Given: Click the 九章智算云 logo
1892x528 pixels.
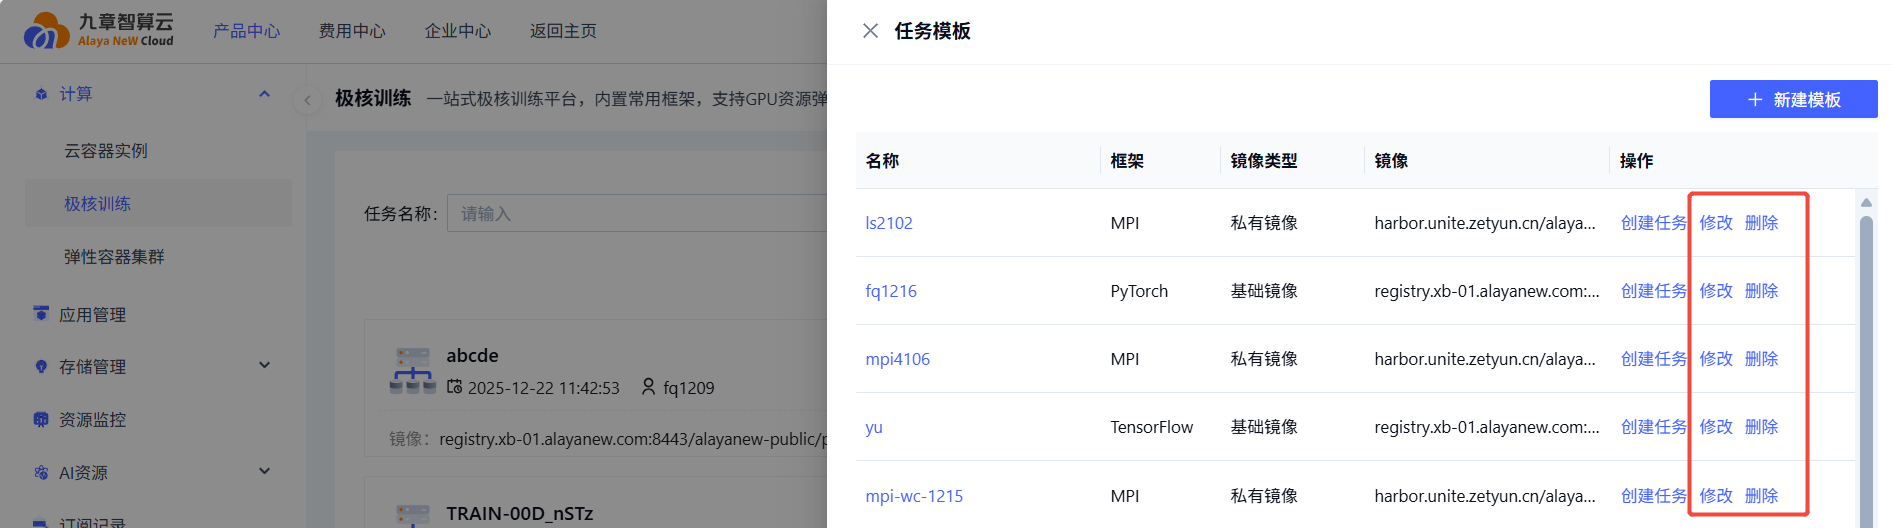Looking at the screenshot, I should point(98,30).
